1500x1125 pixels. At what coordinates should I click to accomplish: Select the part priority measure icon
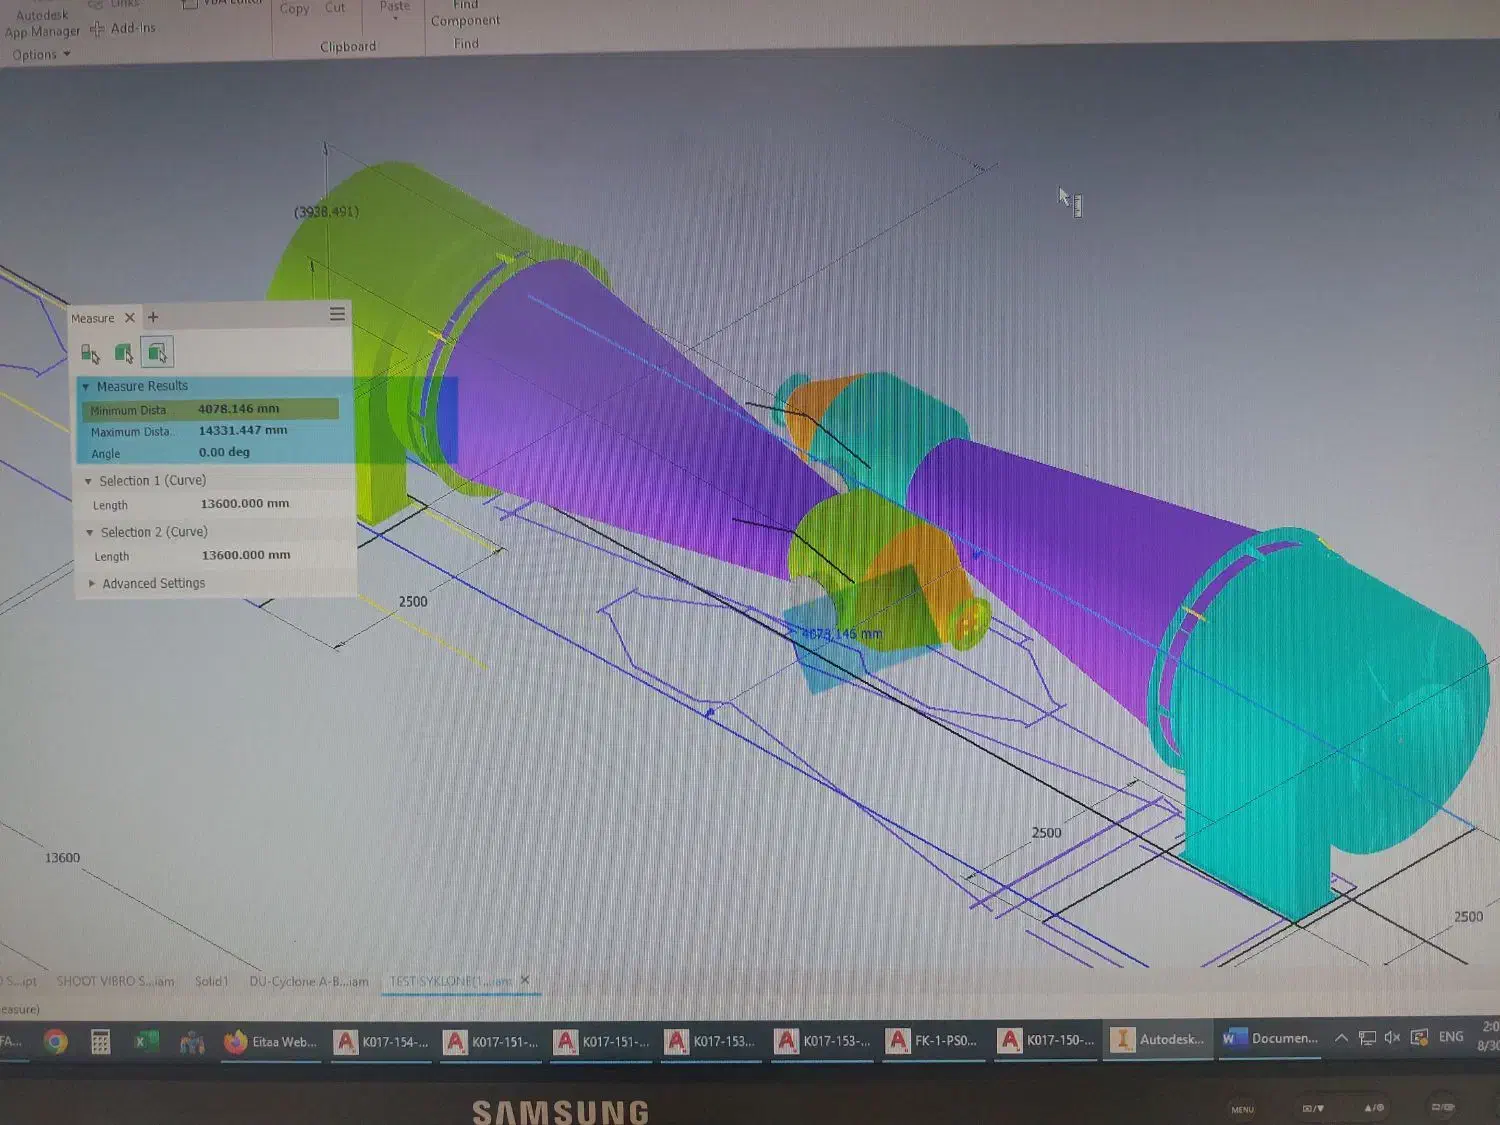tap(123, 353)
